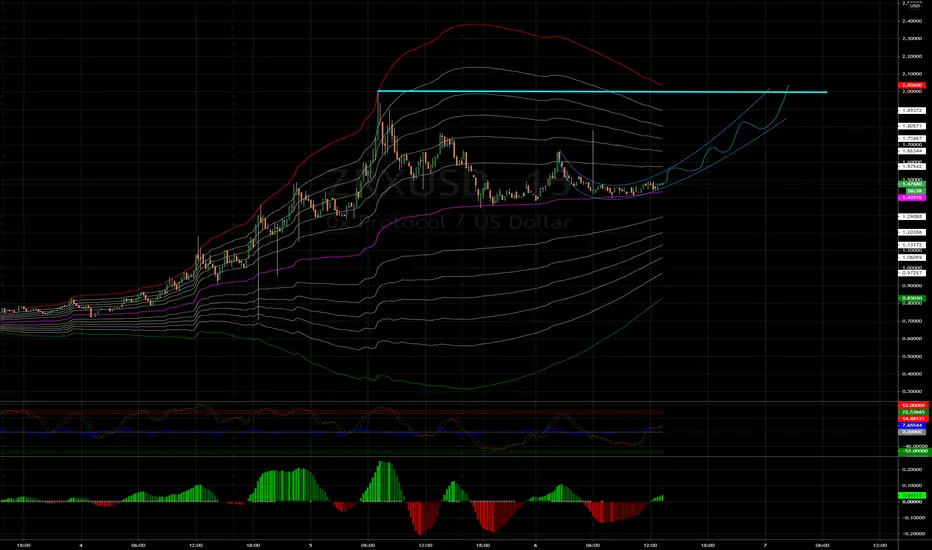This screenshot has width=932, height=550.
Task: Click the 1.06059 band price label
Action: click(912, 257)
